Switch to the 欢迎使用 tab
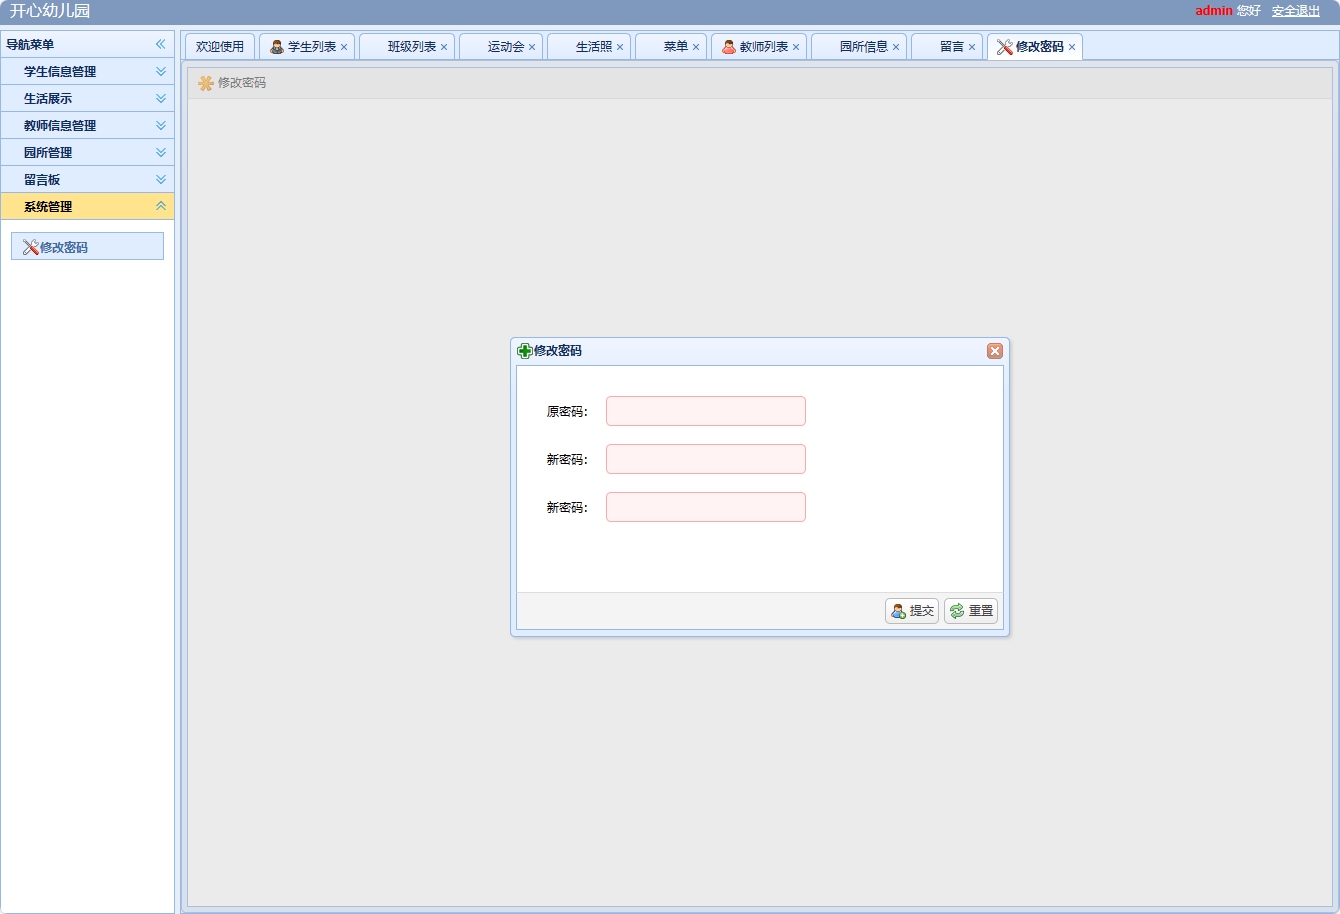The image size is (1340, 914). click(x=220, y=47)
